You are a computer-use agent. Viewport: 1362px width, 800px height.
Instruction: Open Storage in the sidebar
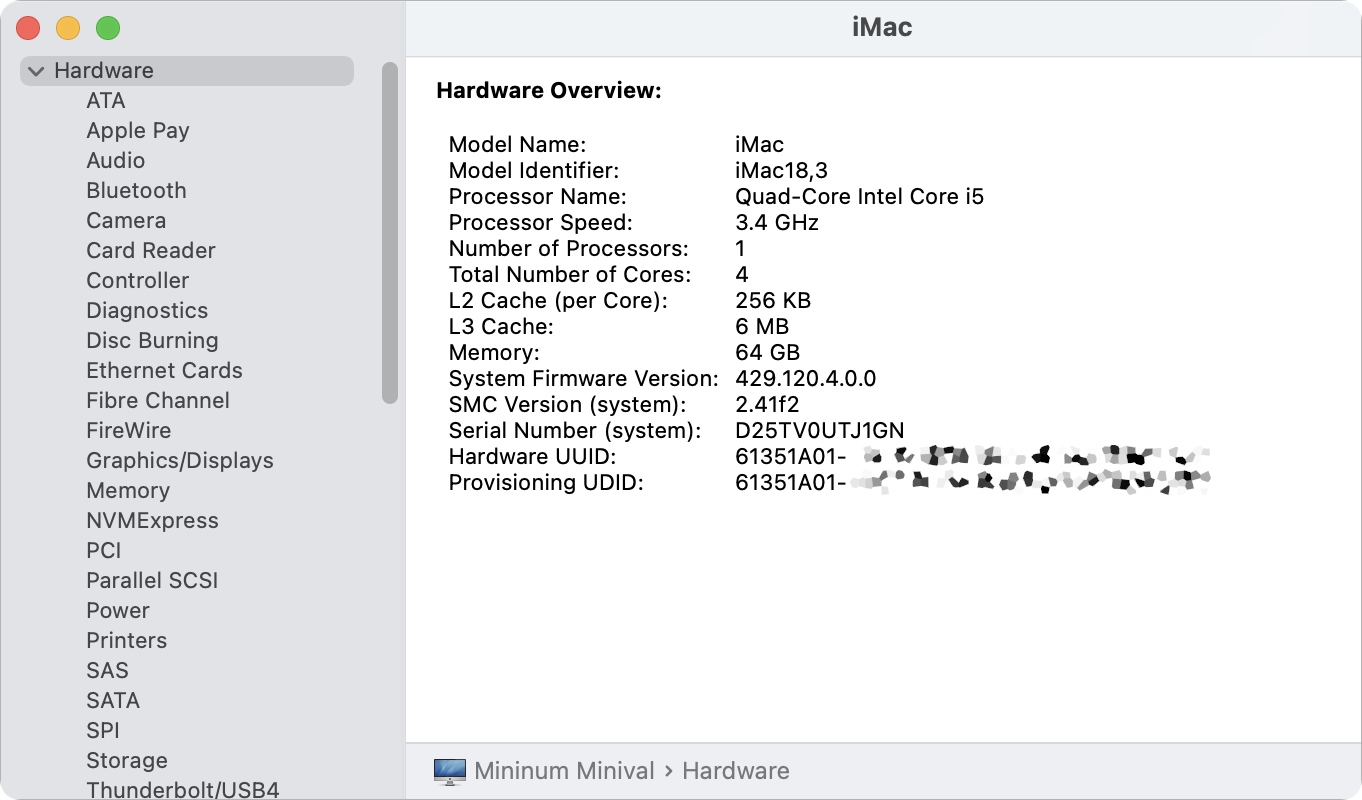tap(127, 761)
